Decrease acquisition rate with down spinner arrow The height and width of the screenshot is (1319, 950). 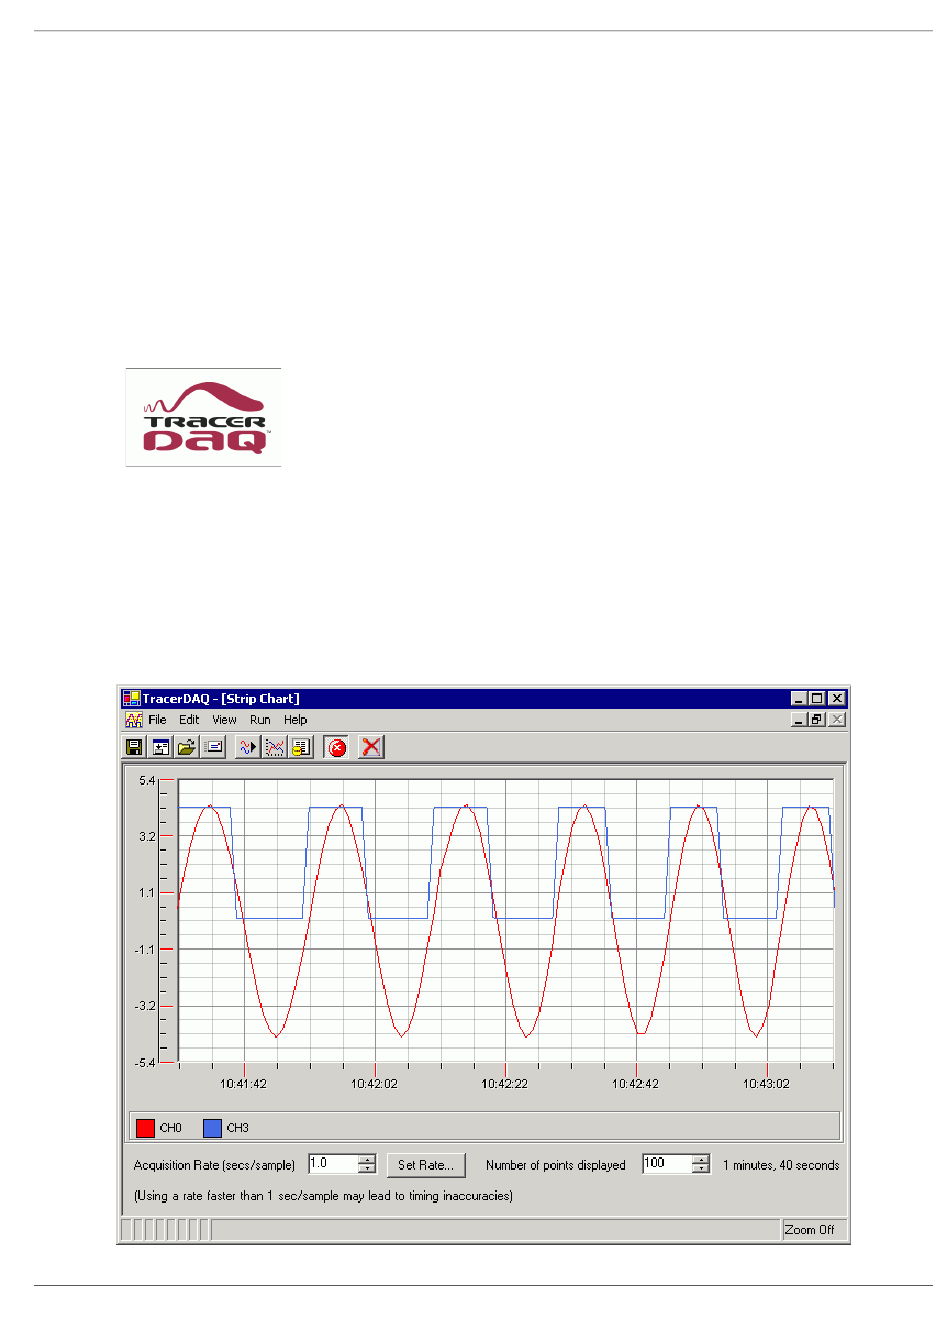click(367, 1169)
